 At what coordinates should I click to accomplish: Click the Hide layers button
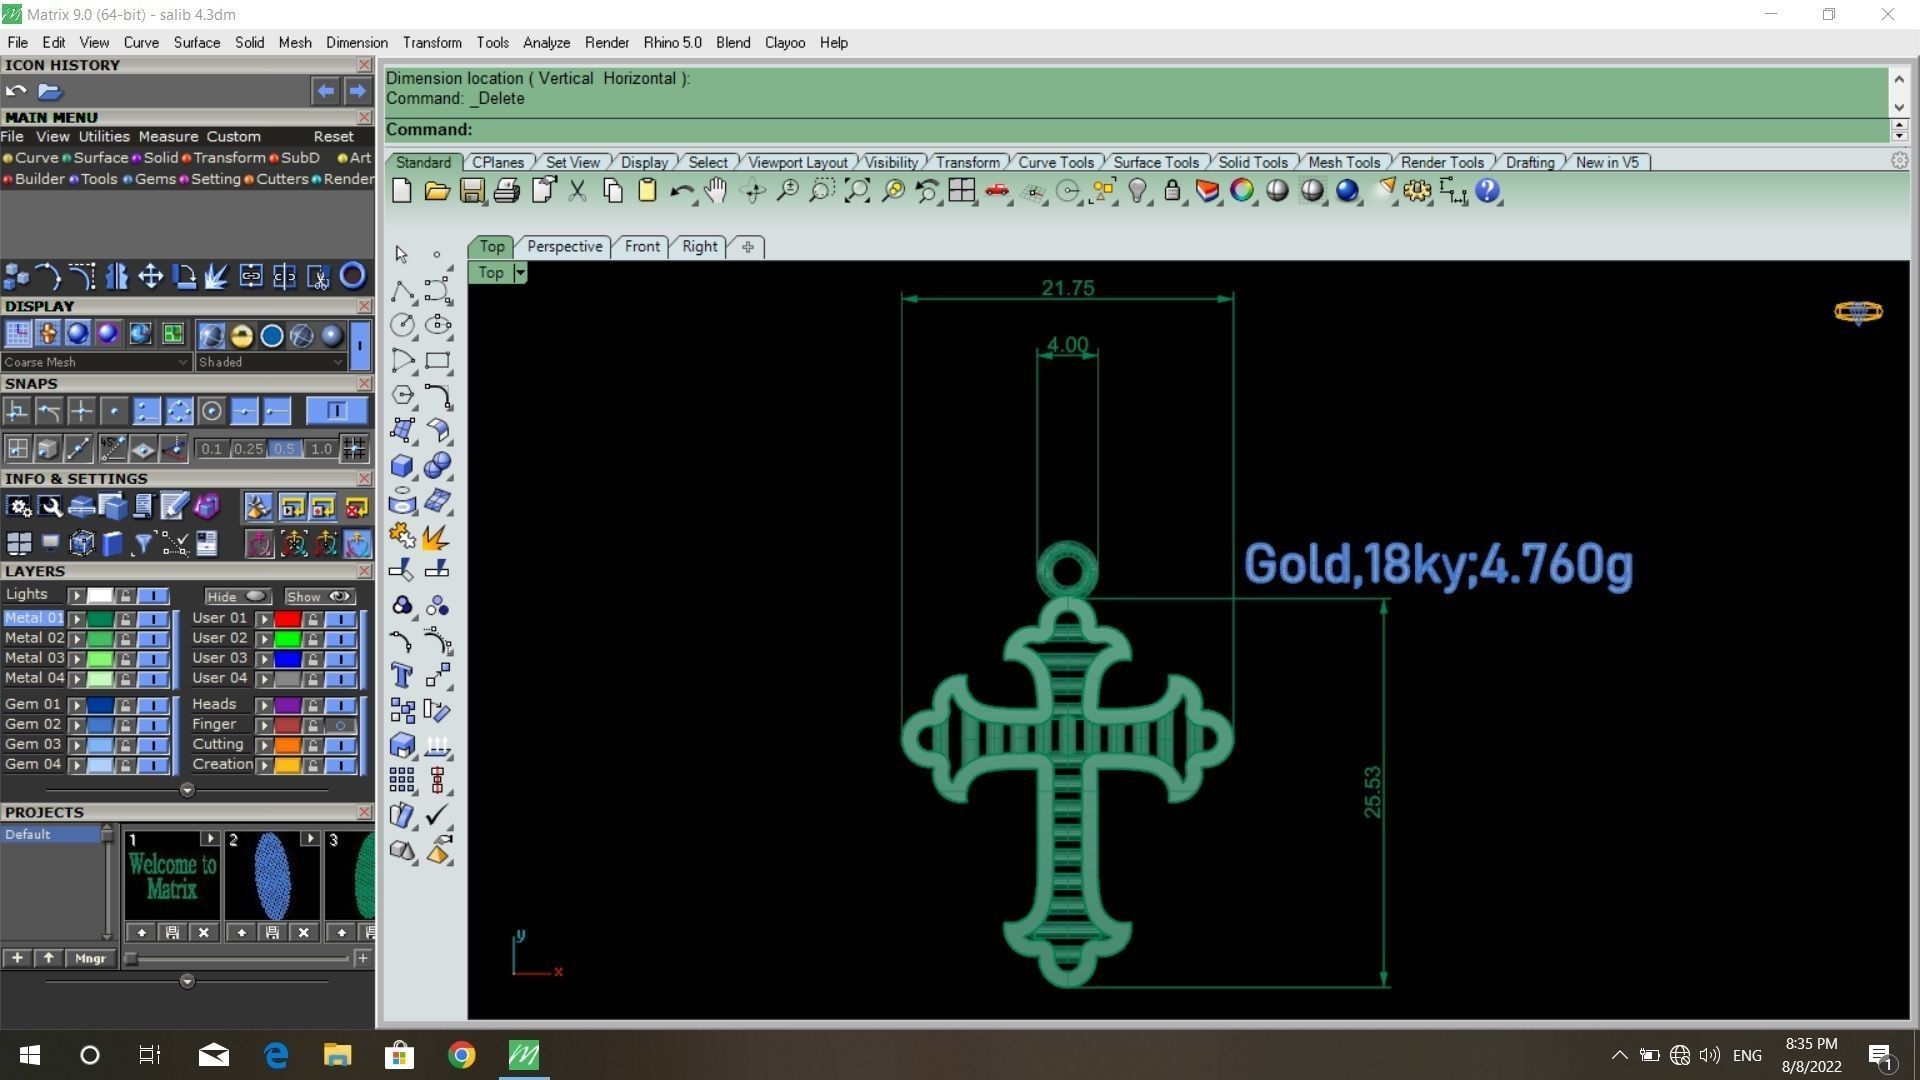pos(238,596)
